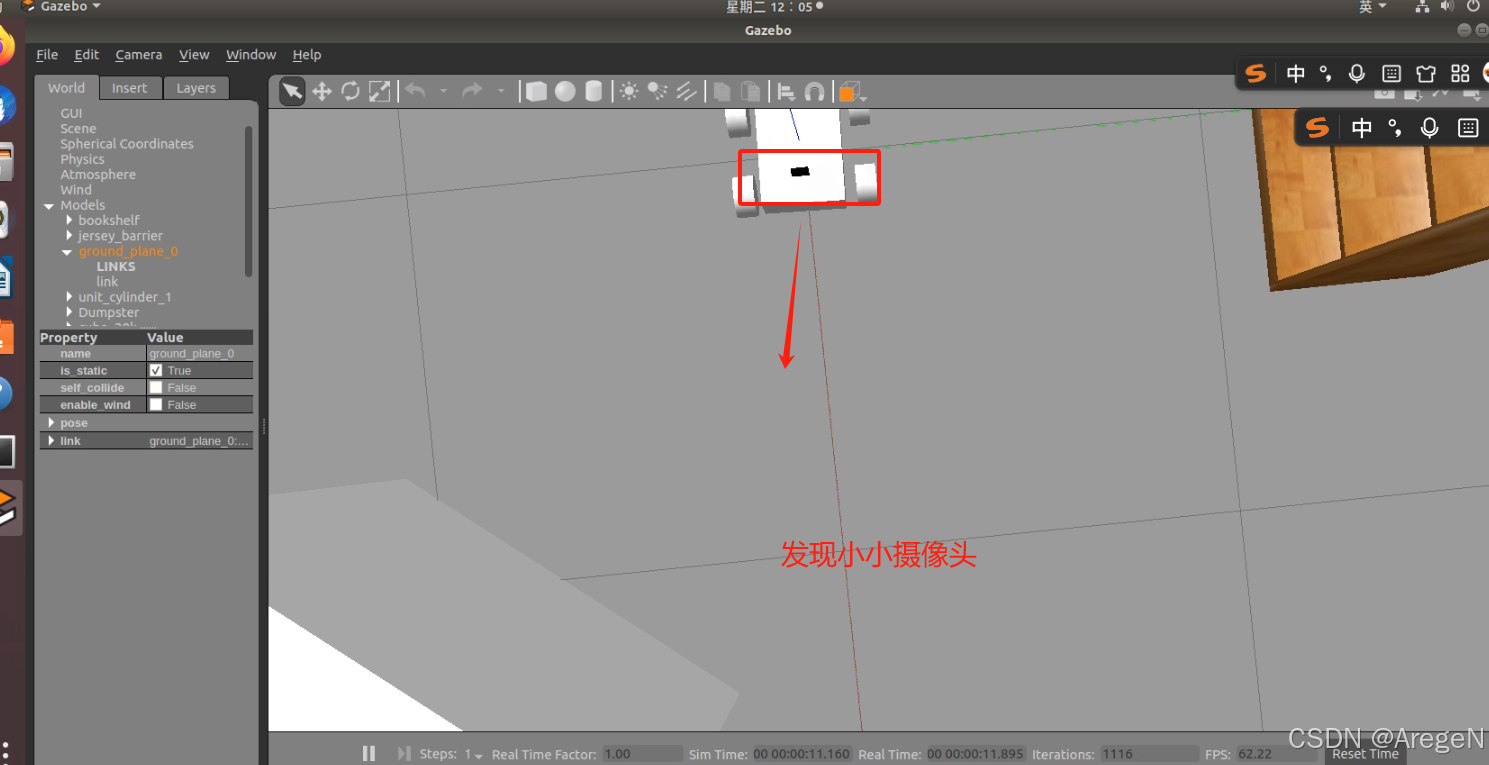
Task: Select the link item under LINKS
Action: pos(107,282)
